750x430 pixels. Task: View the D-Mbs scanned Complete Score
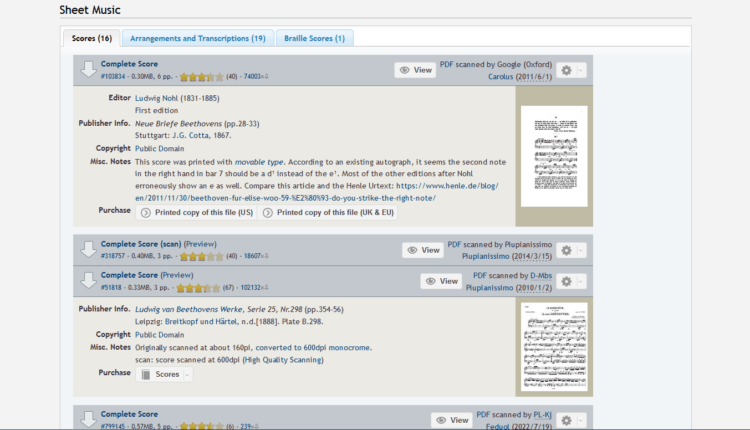tap(441, 281)
